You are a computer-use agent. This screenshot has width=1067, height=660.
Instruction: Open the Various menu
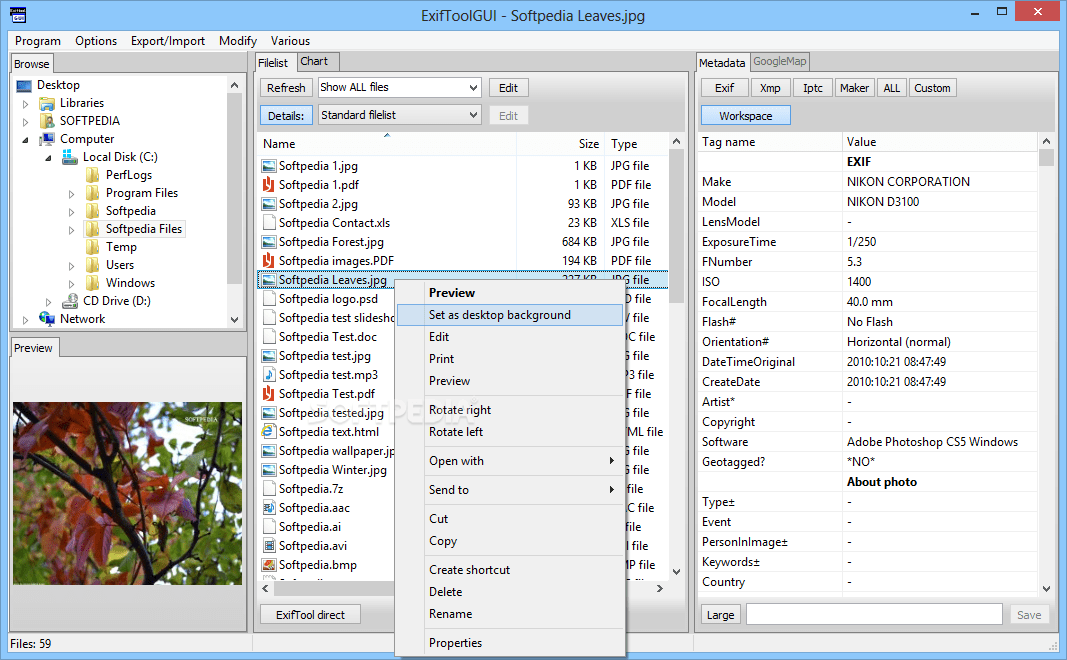[290, 41]
